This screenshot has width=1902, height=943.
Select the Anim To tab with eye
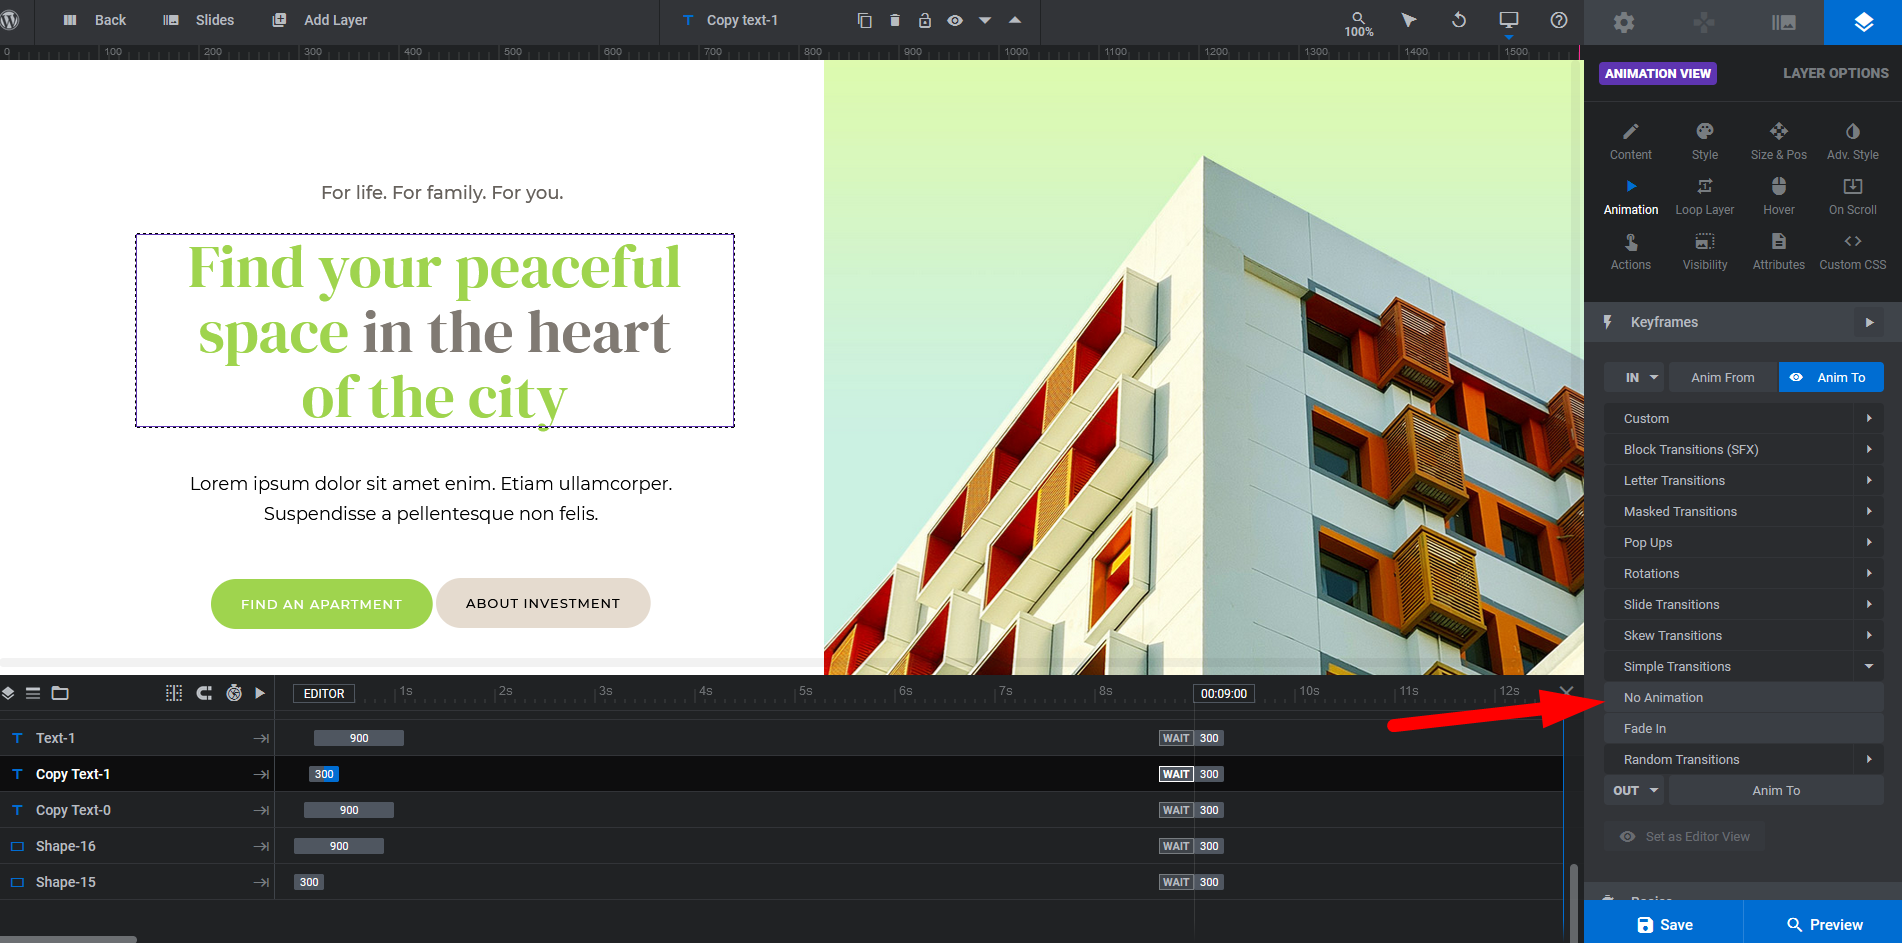[1831, 377]
